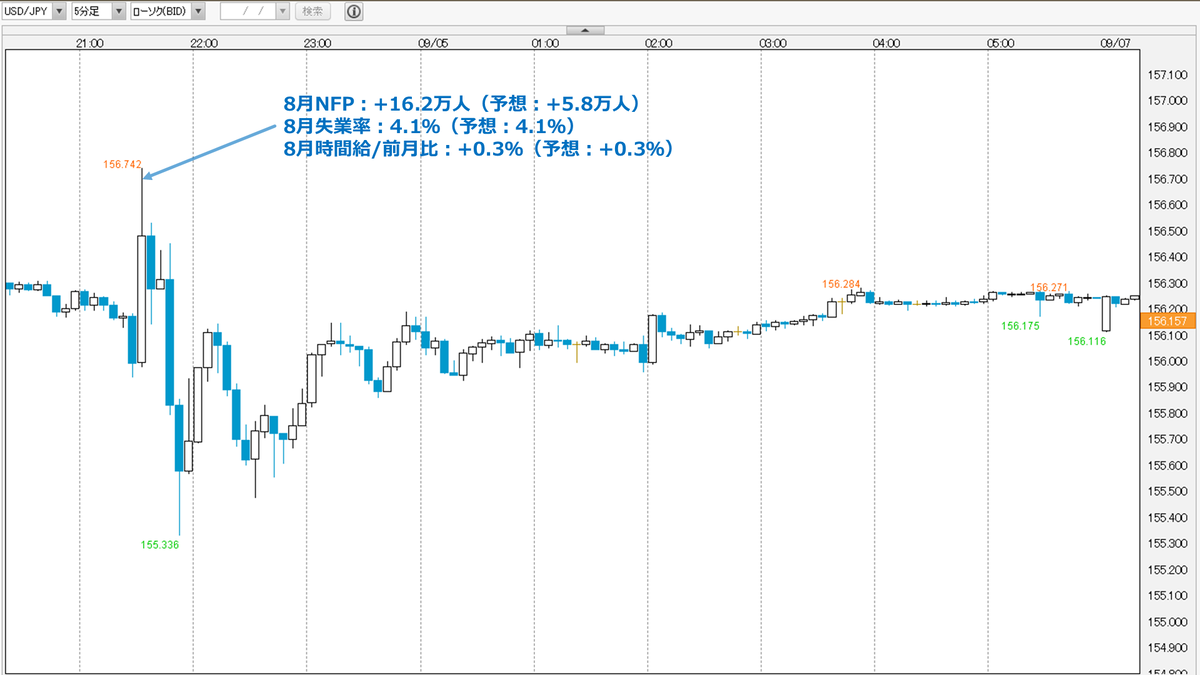Screen dimensions: 1200x675
Task: Click the 155.700 price axis label
Action: (1167, 439)
